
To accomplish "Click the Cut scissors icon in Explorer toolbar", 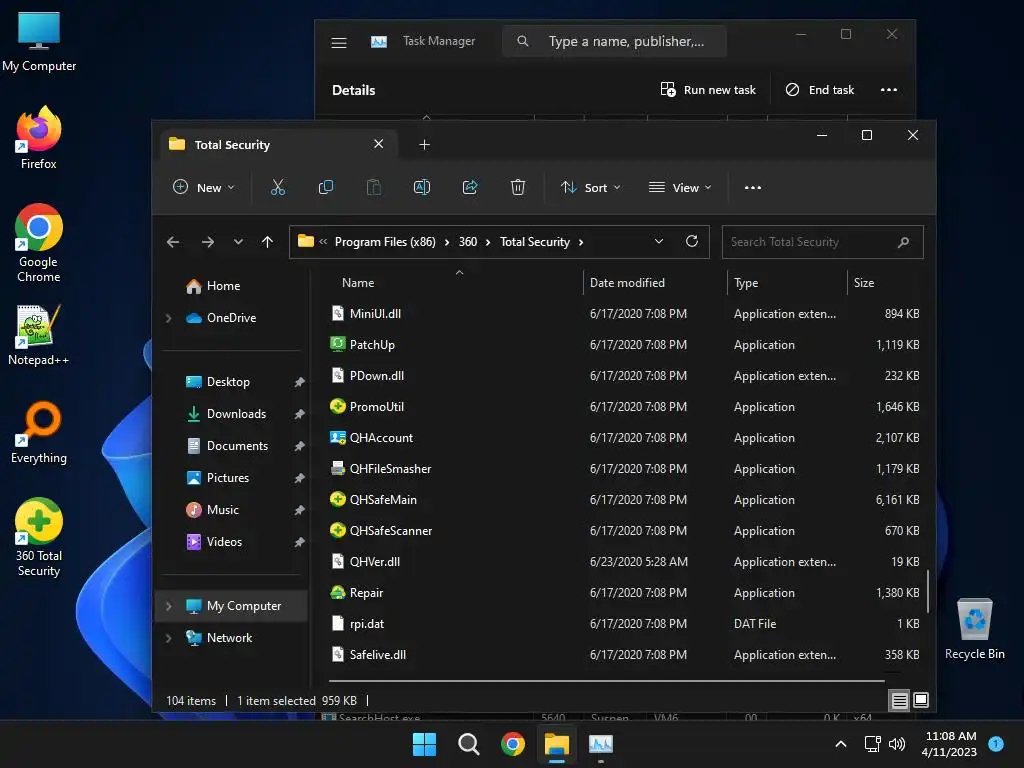I will [x=278, y=187].
